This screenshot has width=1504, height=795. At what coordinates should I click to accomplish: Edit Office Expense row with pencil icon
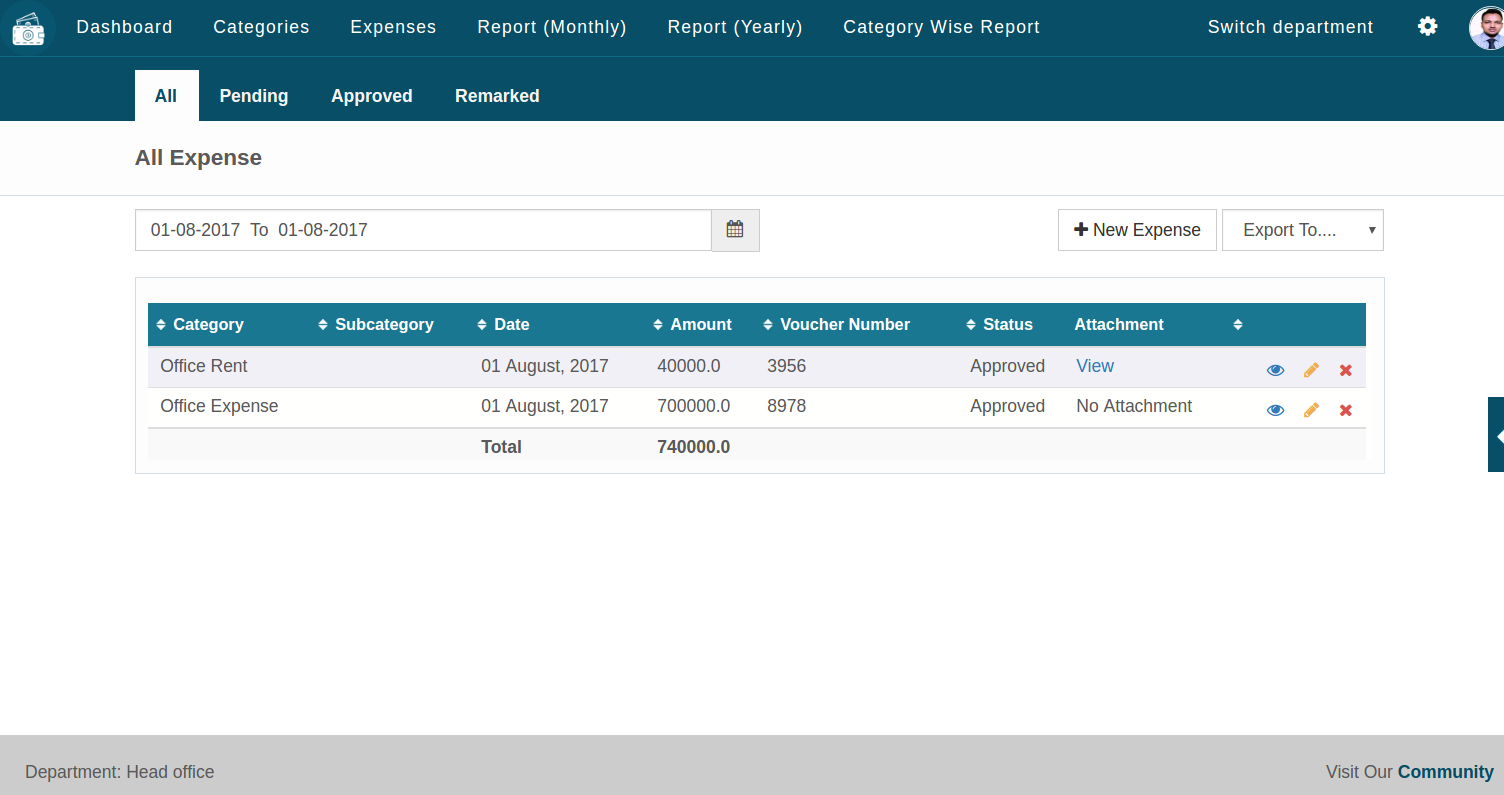(1311, 410)
